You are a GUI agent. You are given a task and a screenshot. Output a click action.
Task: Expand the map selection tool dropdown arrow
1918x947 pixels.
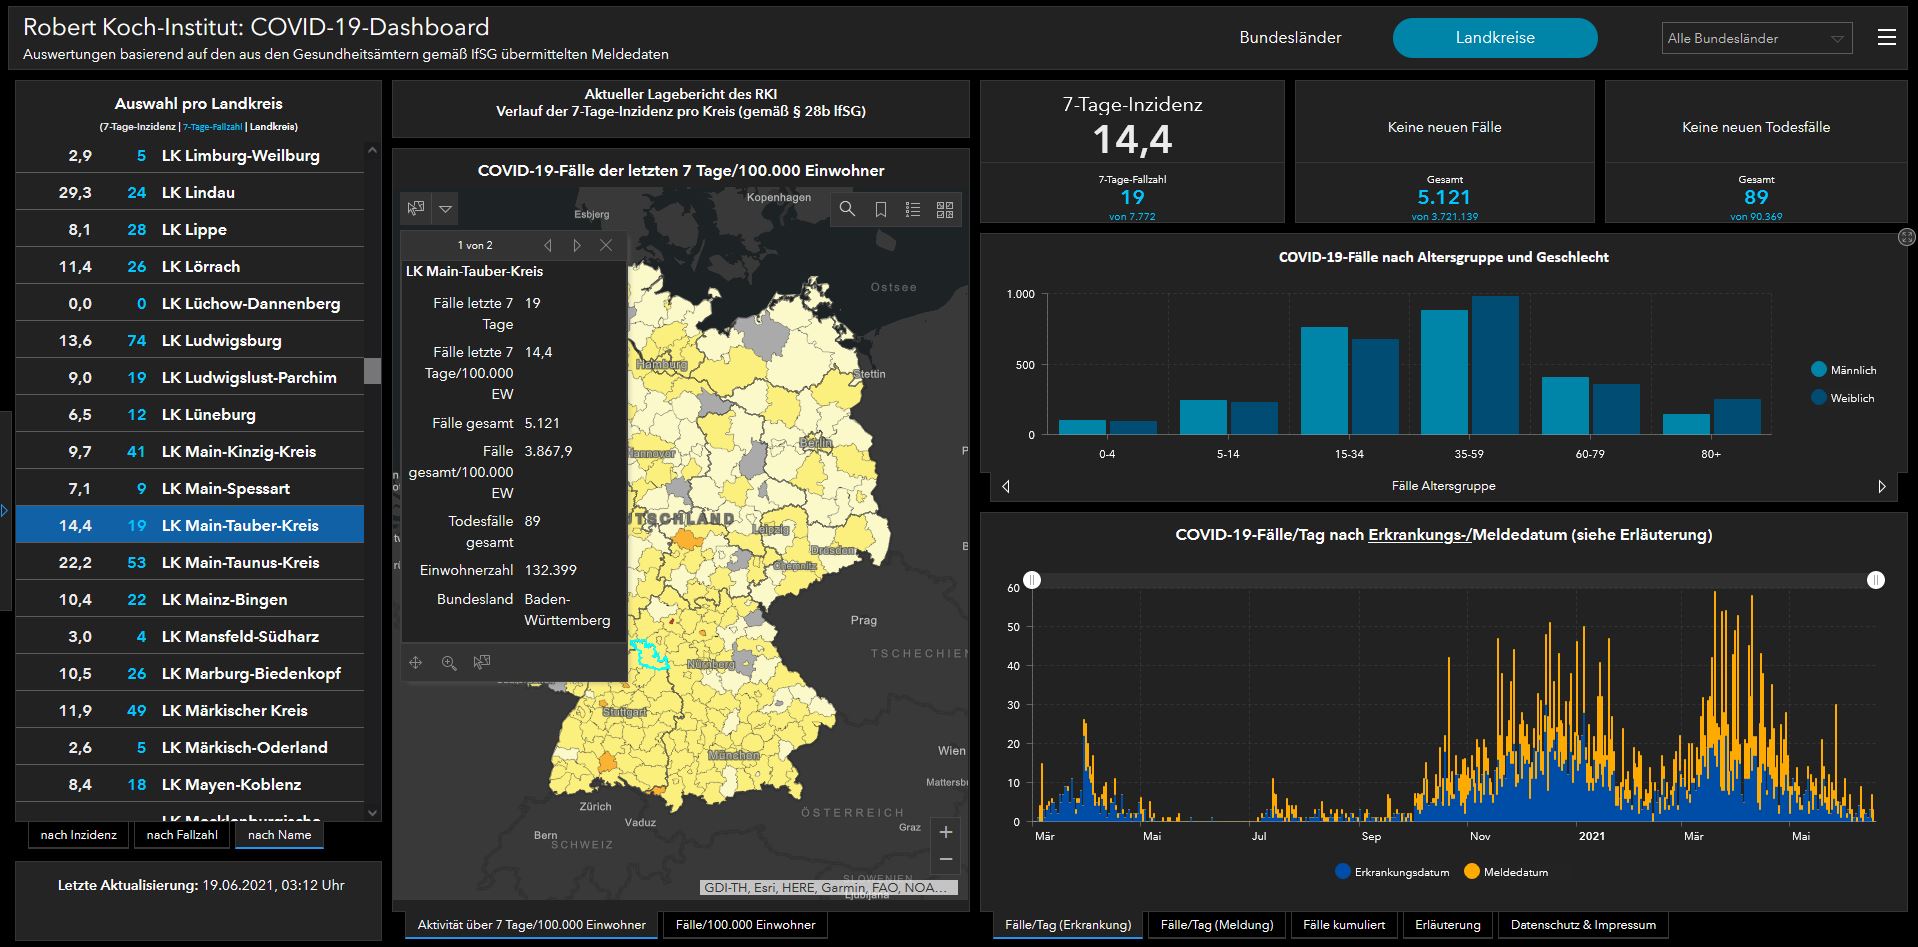[446, 209]
